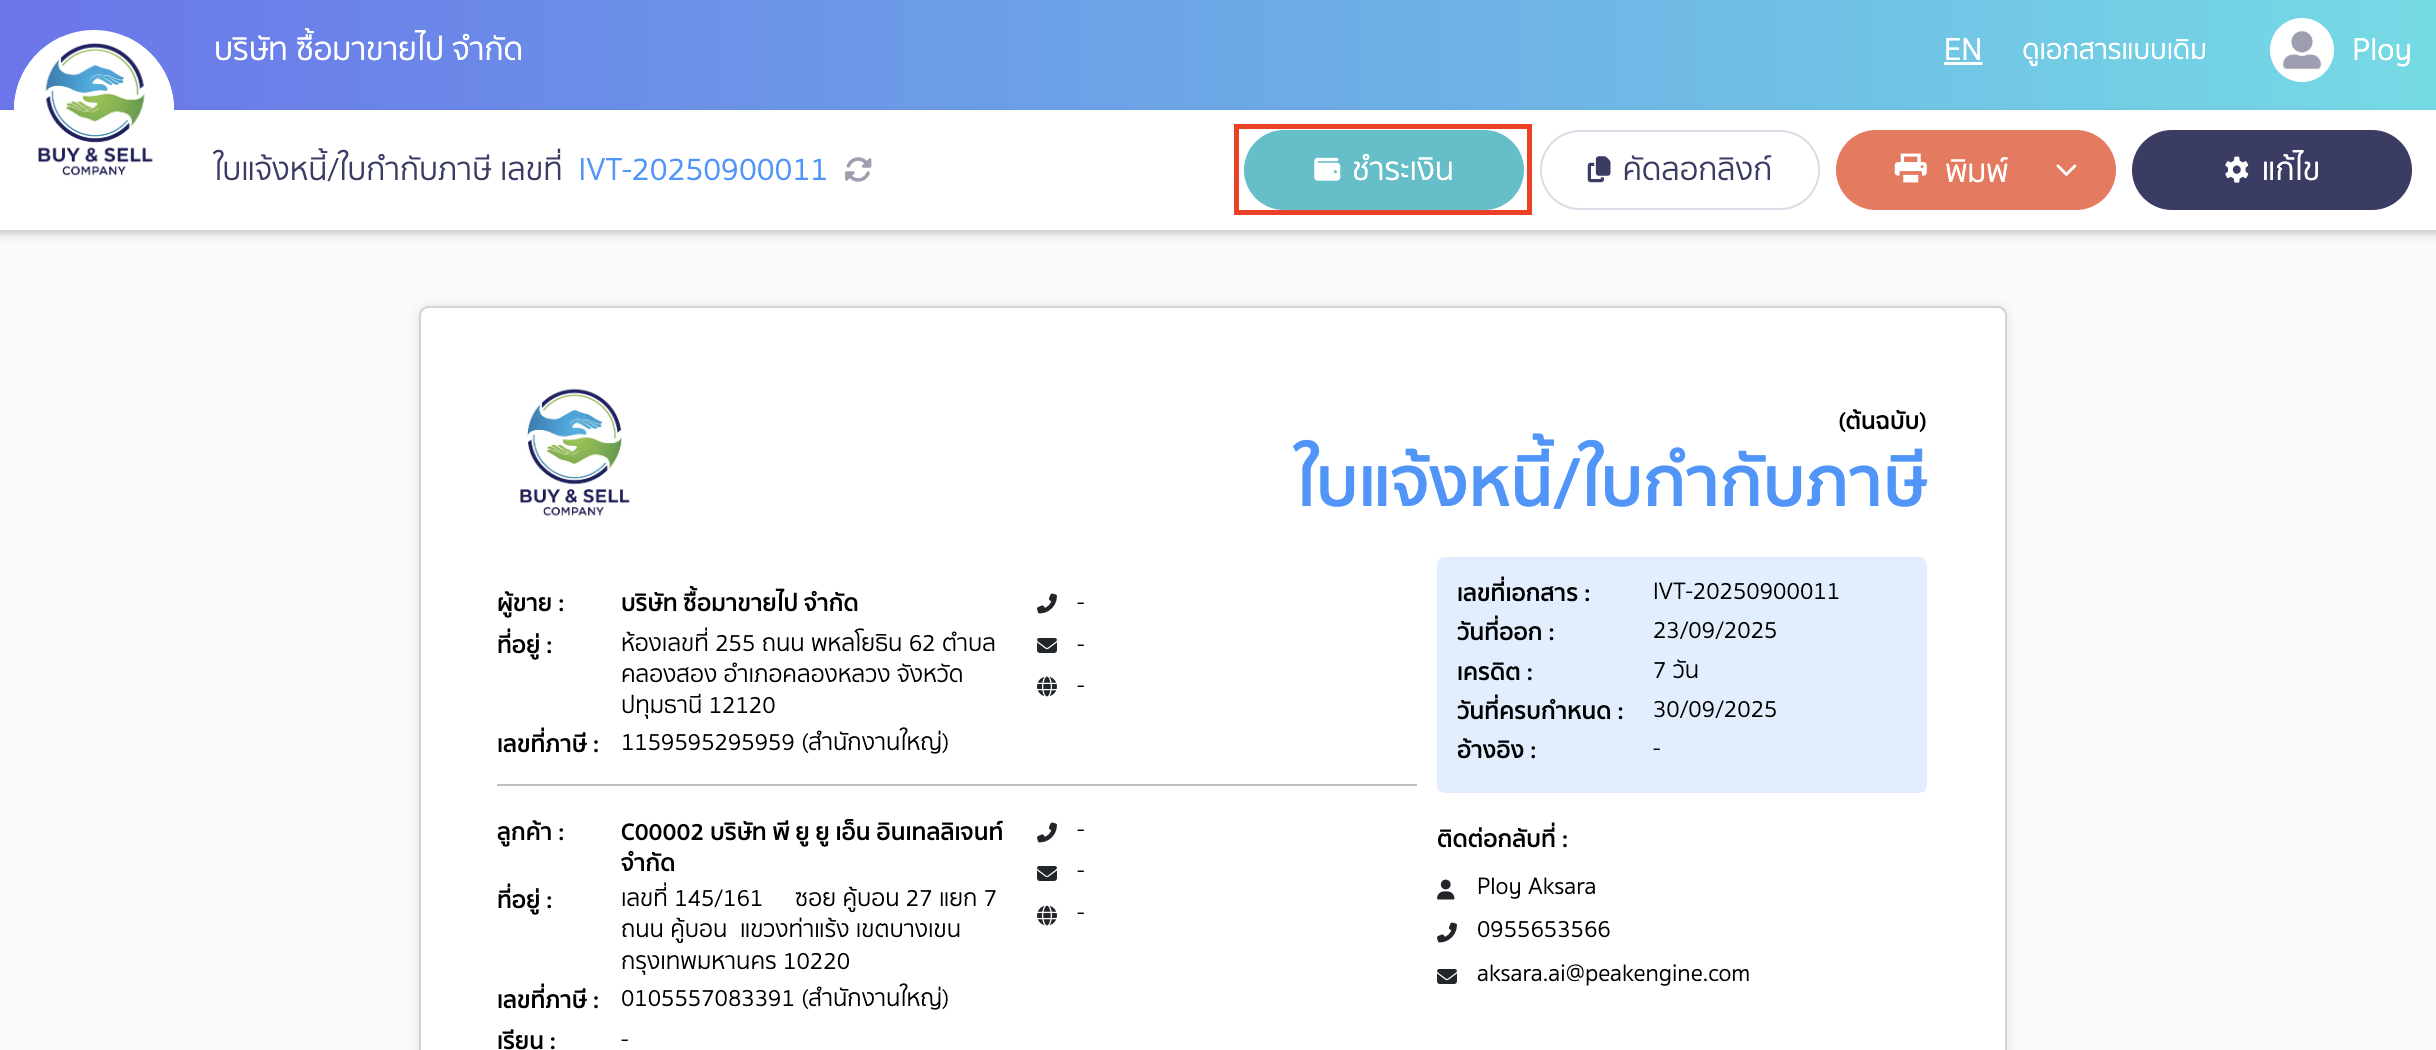Click the phone icon next to seller details

[x=1047, y=602]
